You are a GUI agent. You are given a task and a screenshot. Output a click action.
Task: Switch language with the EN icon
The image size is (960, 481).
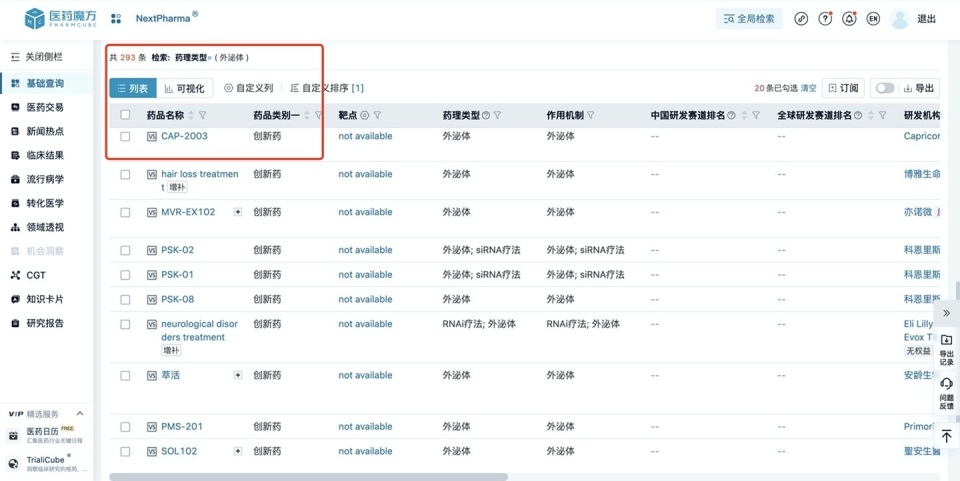click(873, 19)
